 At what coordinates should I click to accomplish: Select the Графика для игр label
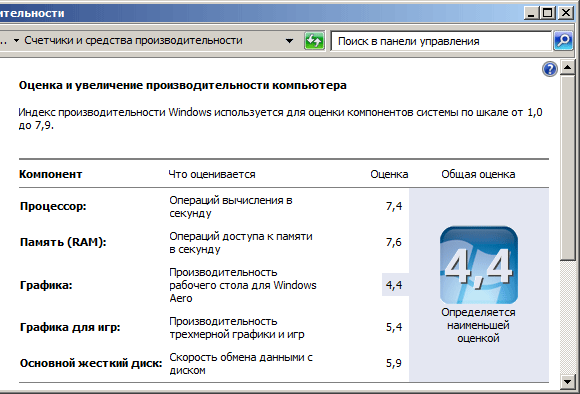pyautogui.click(x=70, y=327)
